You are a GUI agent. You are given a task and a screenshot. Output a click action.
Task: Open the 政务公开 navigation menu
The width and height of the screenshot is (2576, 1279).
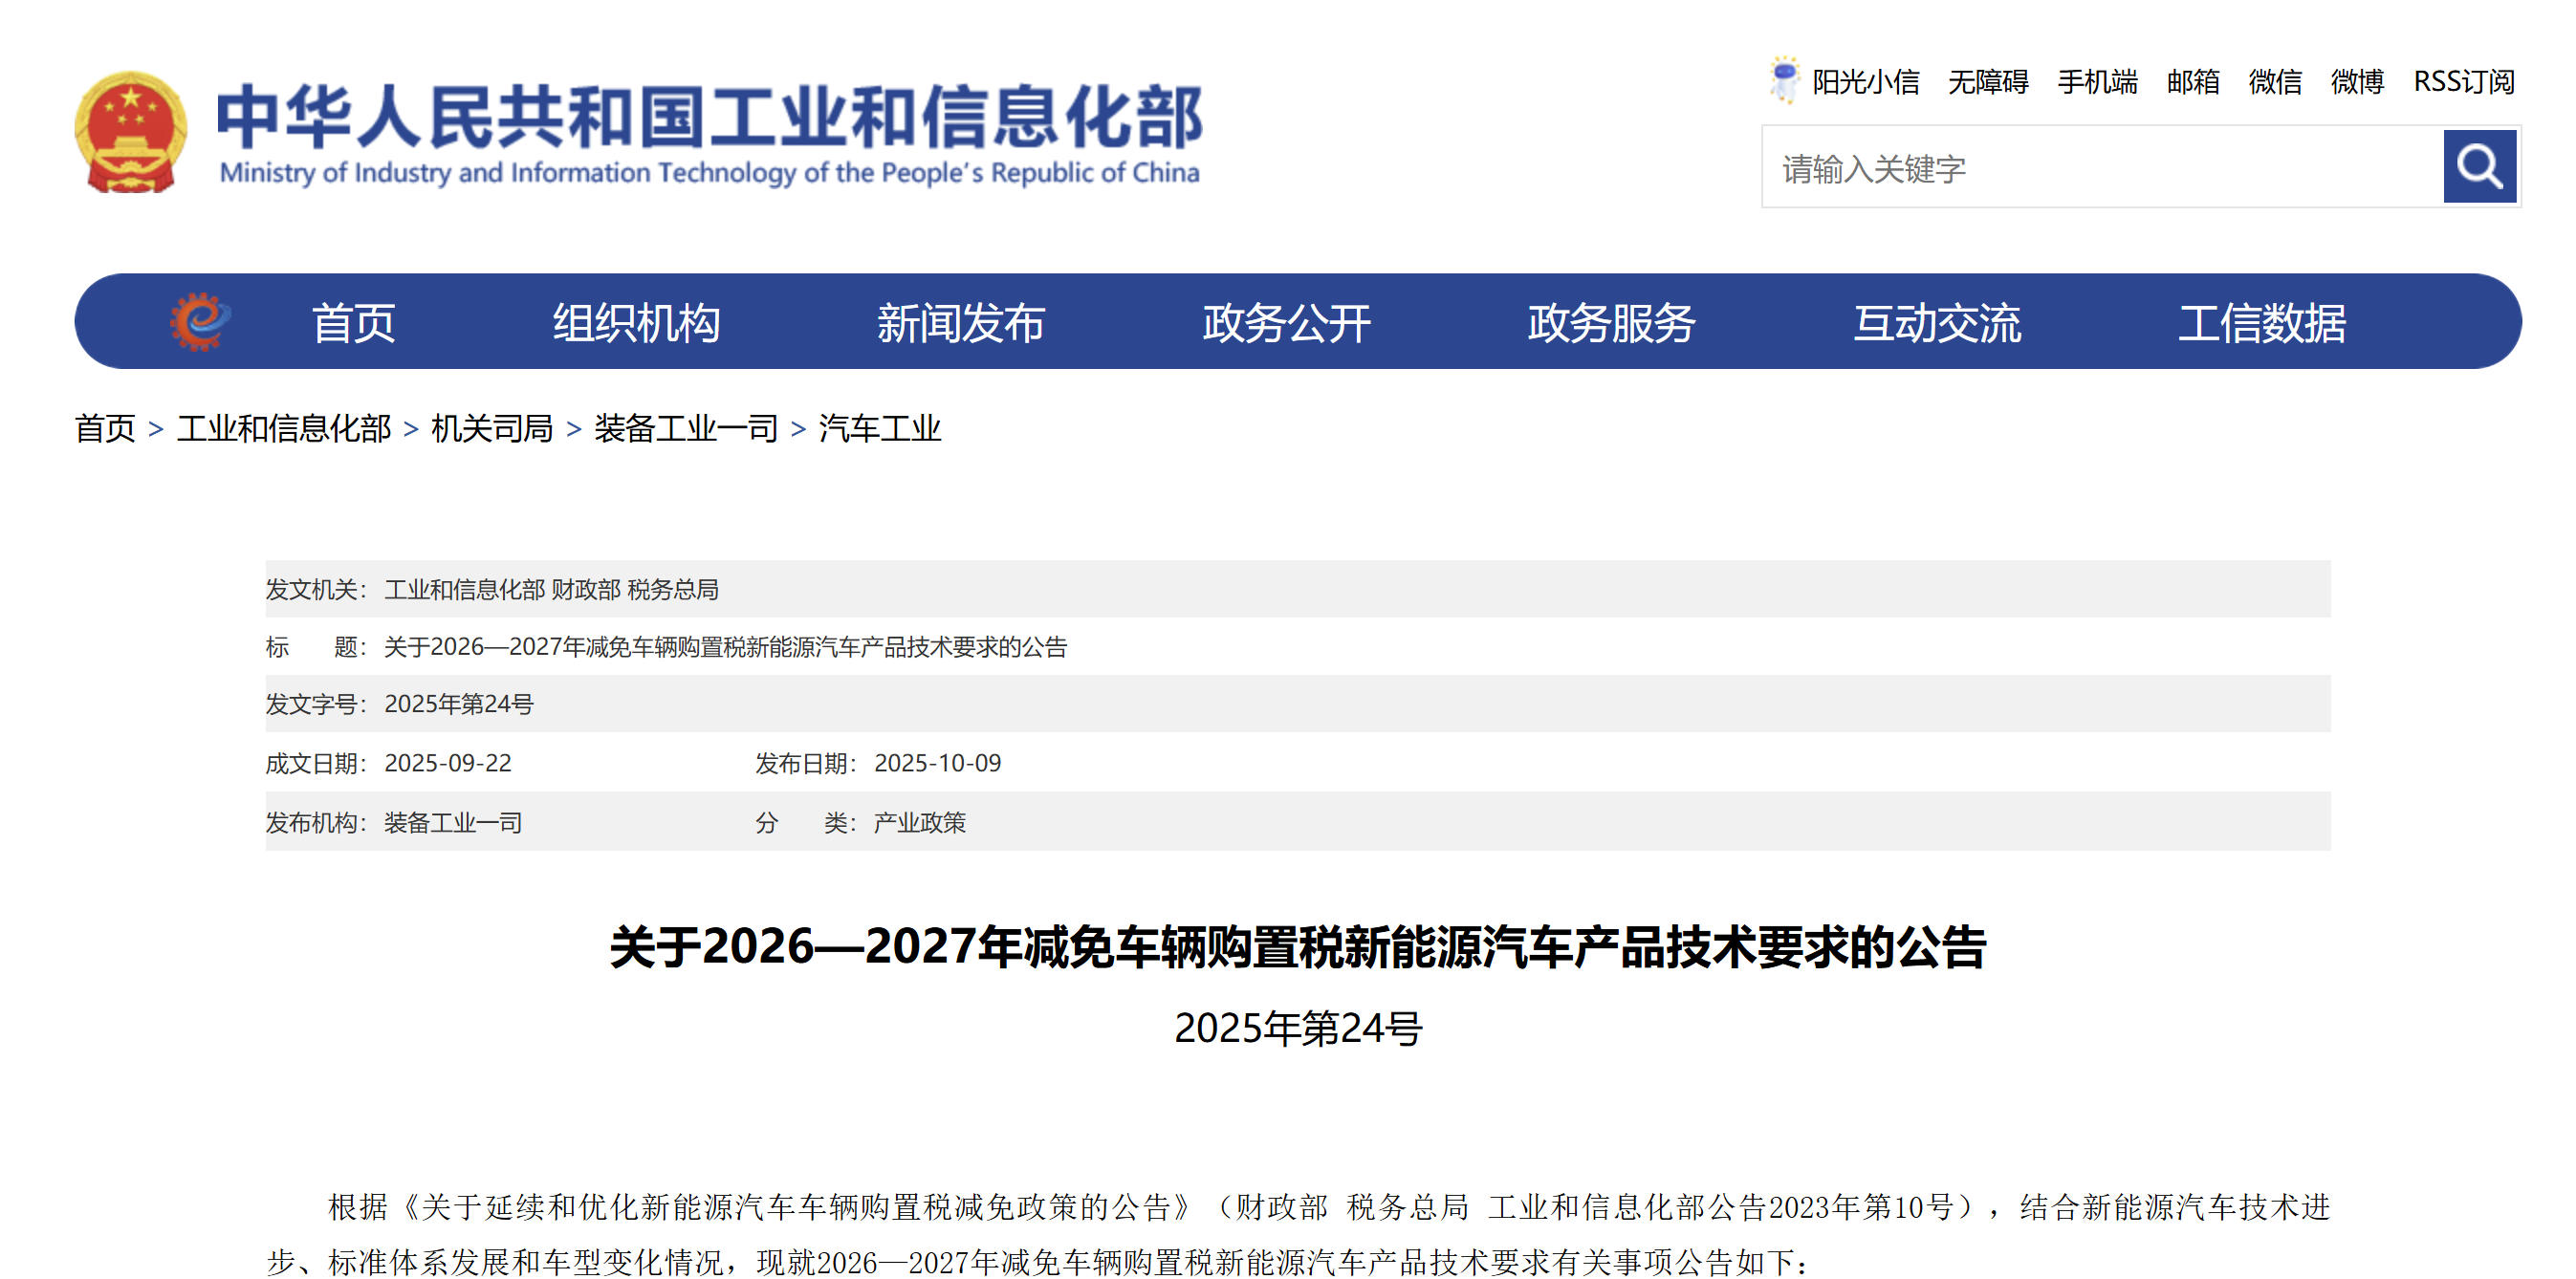(1285, 322)
